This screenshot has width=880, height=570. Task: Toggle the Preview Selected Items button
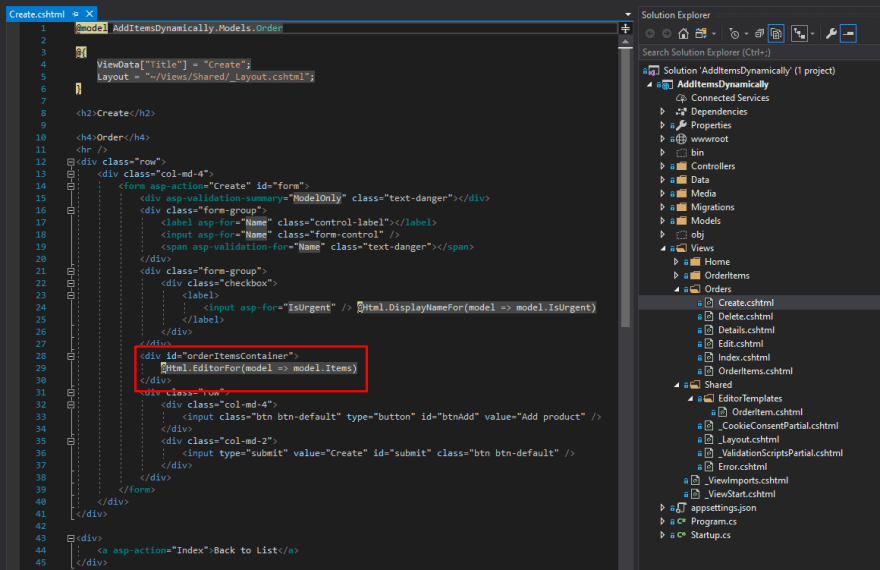click(849, 34)
